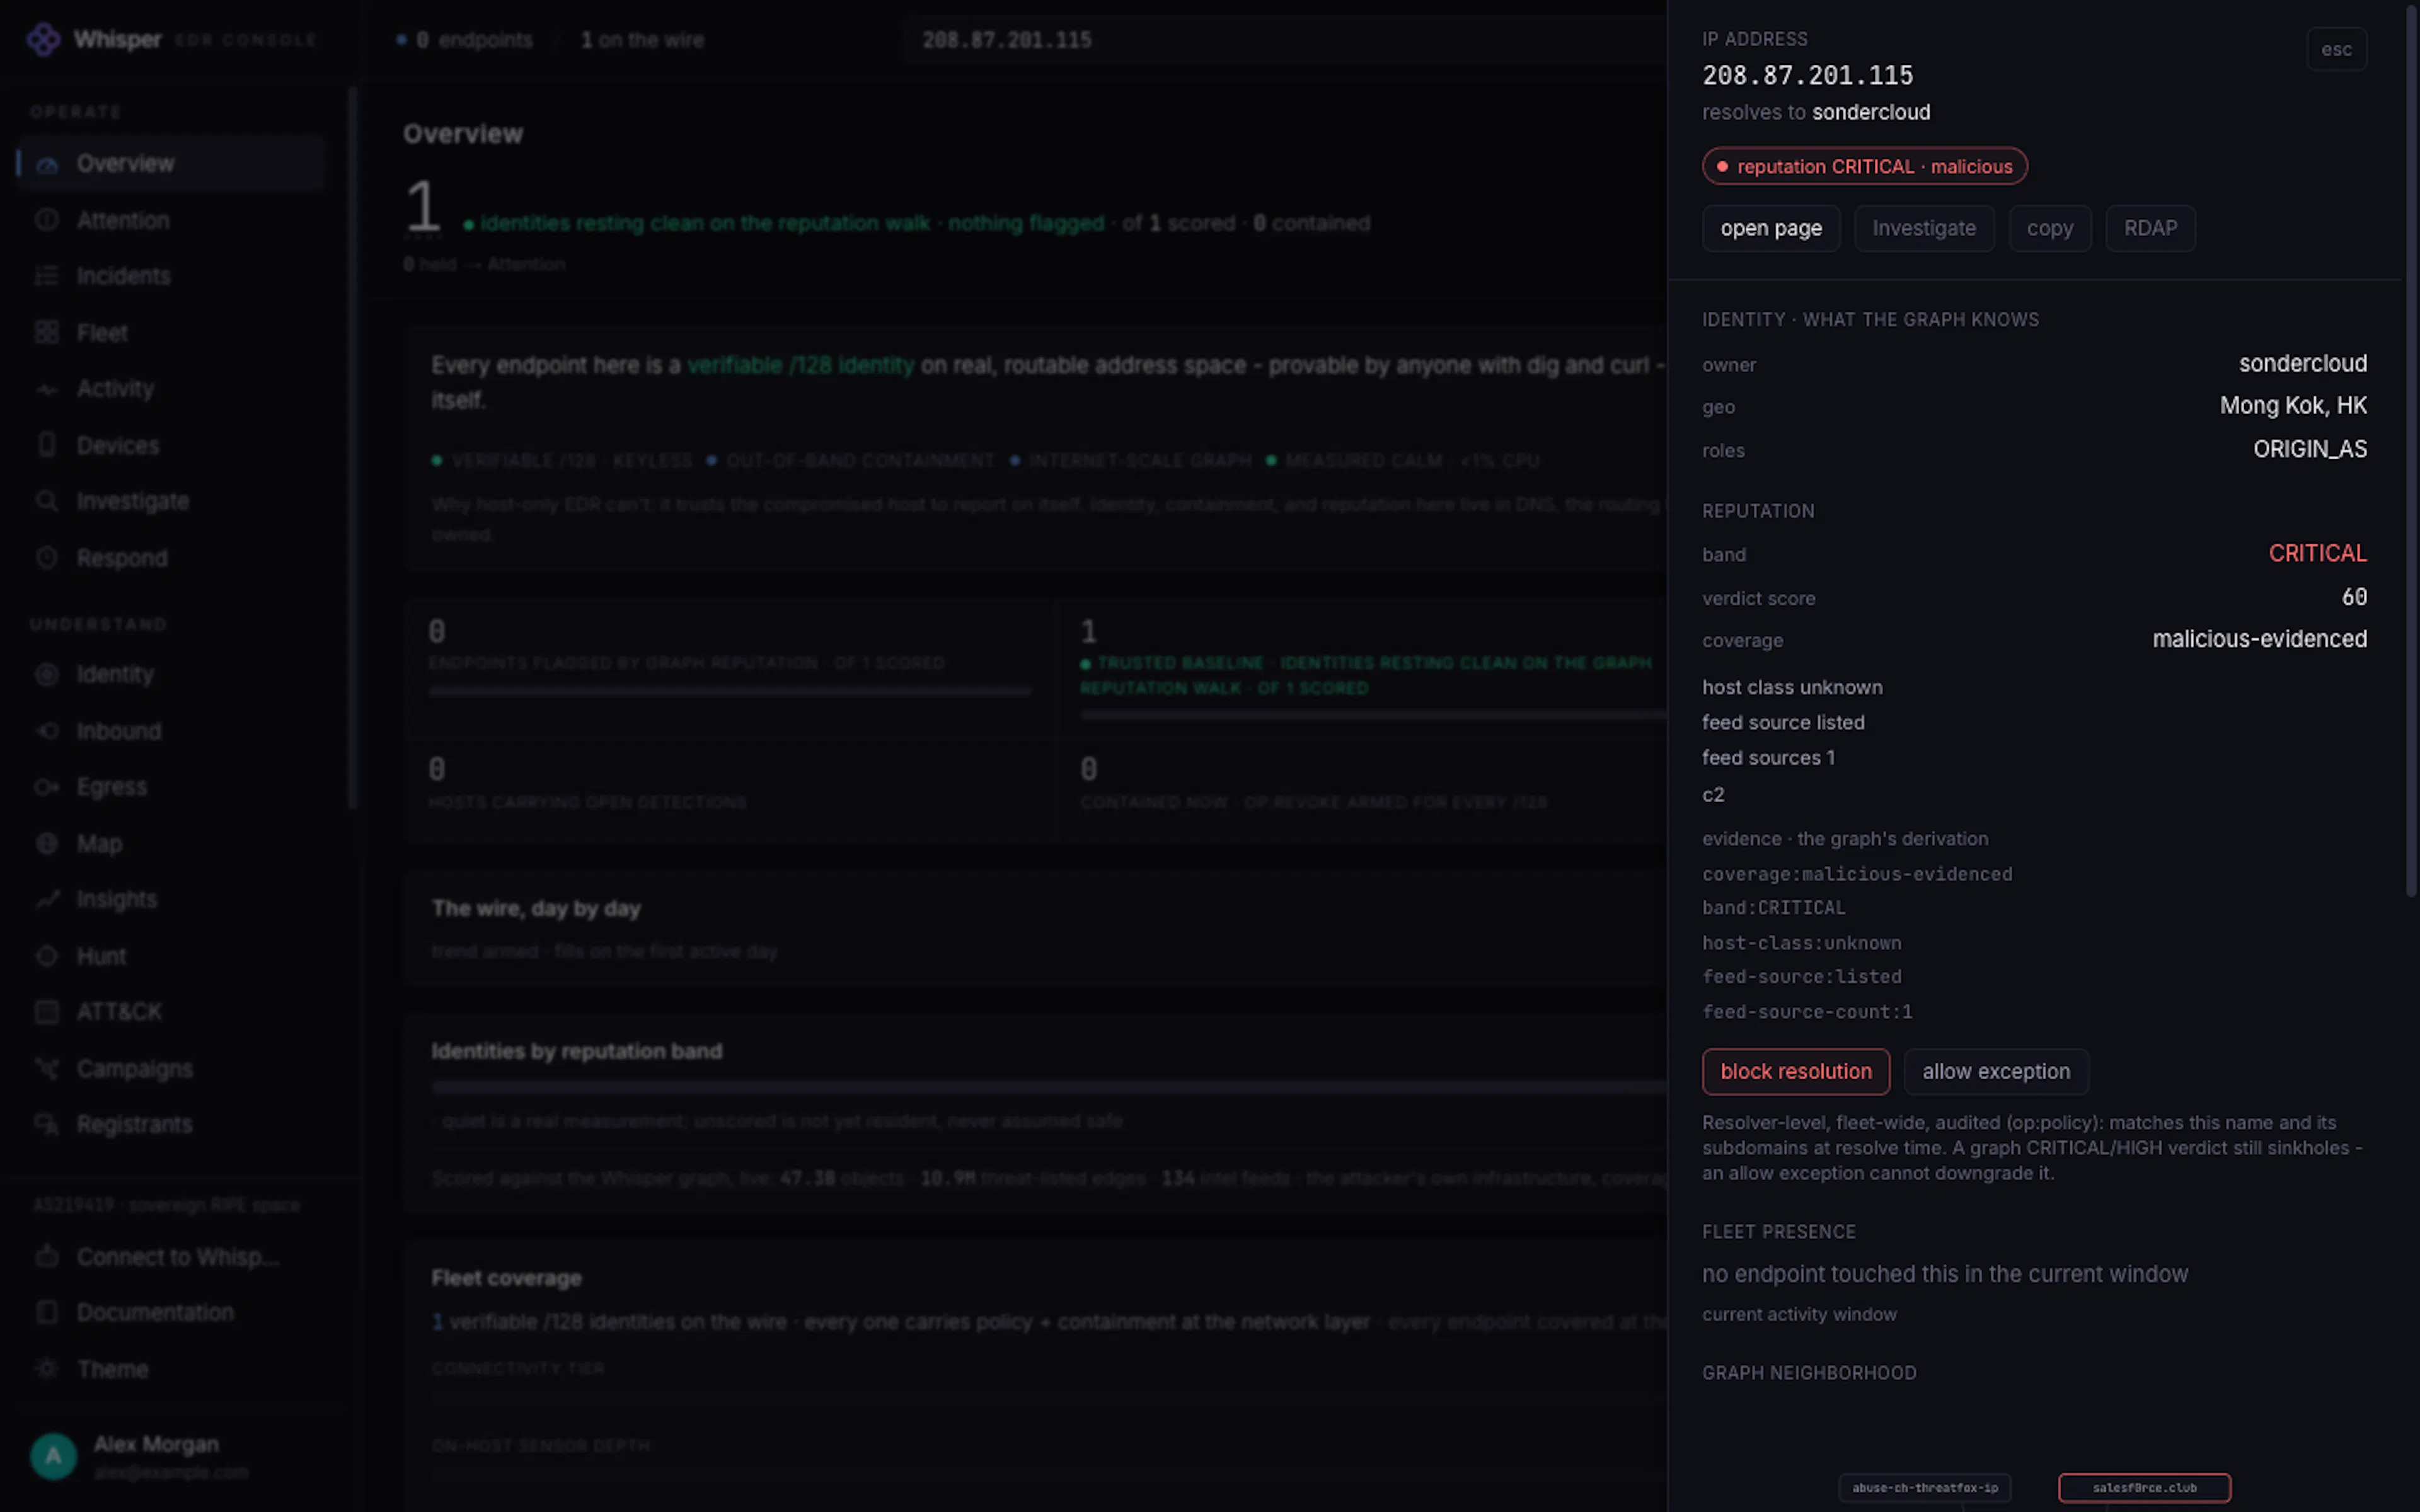2420x1512 pixels.
Task: Select the abuse-ch-threatfox-ip graph node
Action: [1925, 1488]
